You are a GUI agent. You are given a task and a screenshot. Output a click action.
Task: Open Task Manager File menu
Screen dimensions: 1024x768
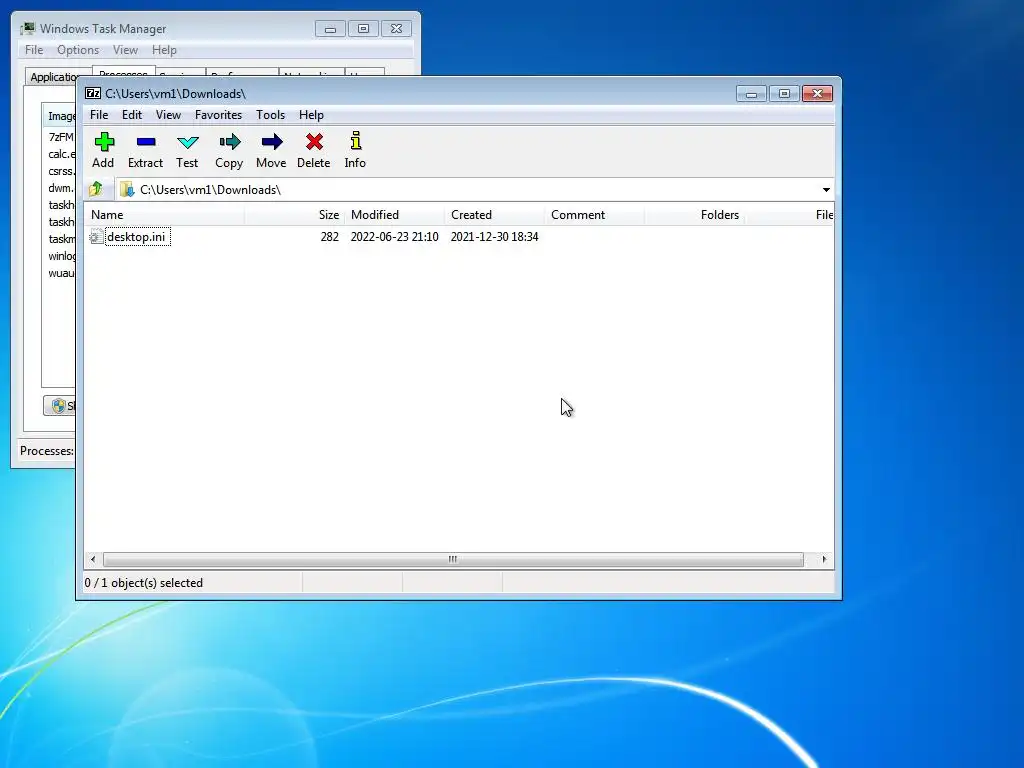[x=34, y=50]
